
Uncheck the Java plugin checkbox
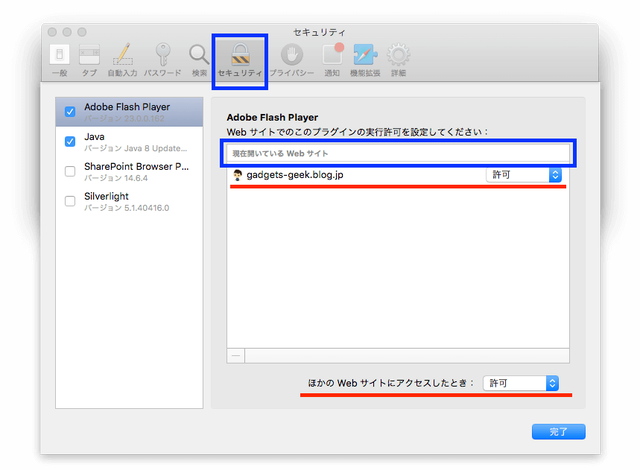point(70,142)
